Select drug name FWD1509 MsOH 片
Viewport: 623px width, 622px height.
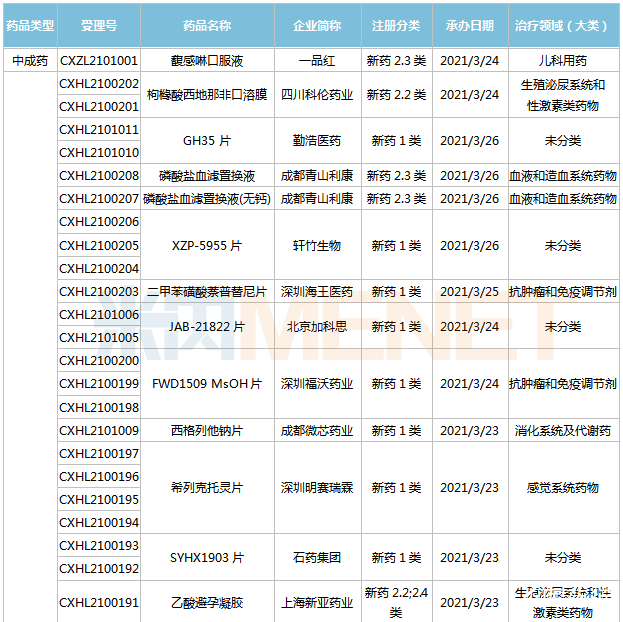(207, 384)
